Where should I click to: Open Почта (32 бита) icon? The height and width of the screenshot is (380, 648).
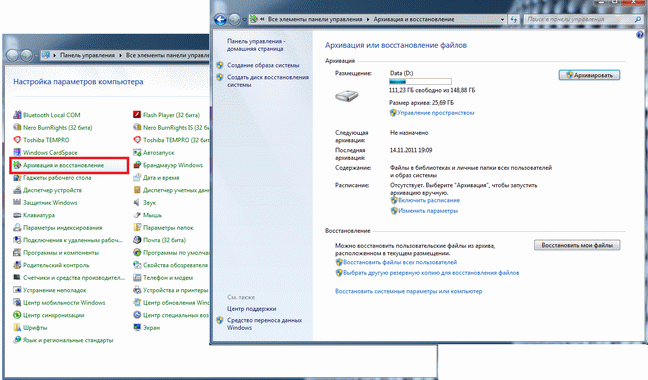pos(137,240)
